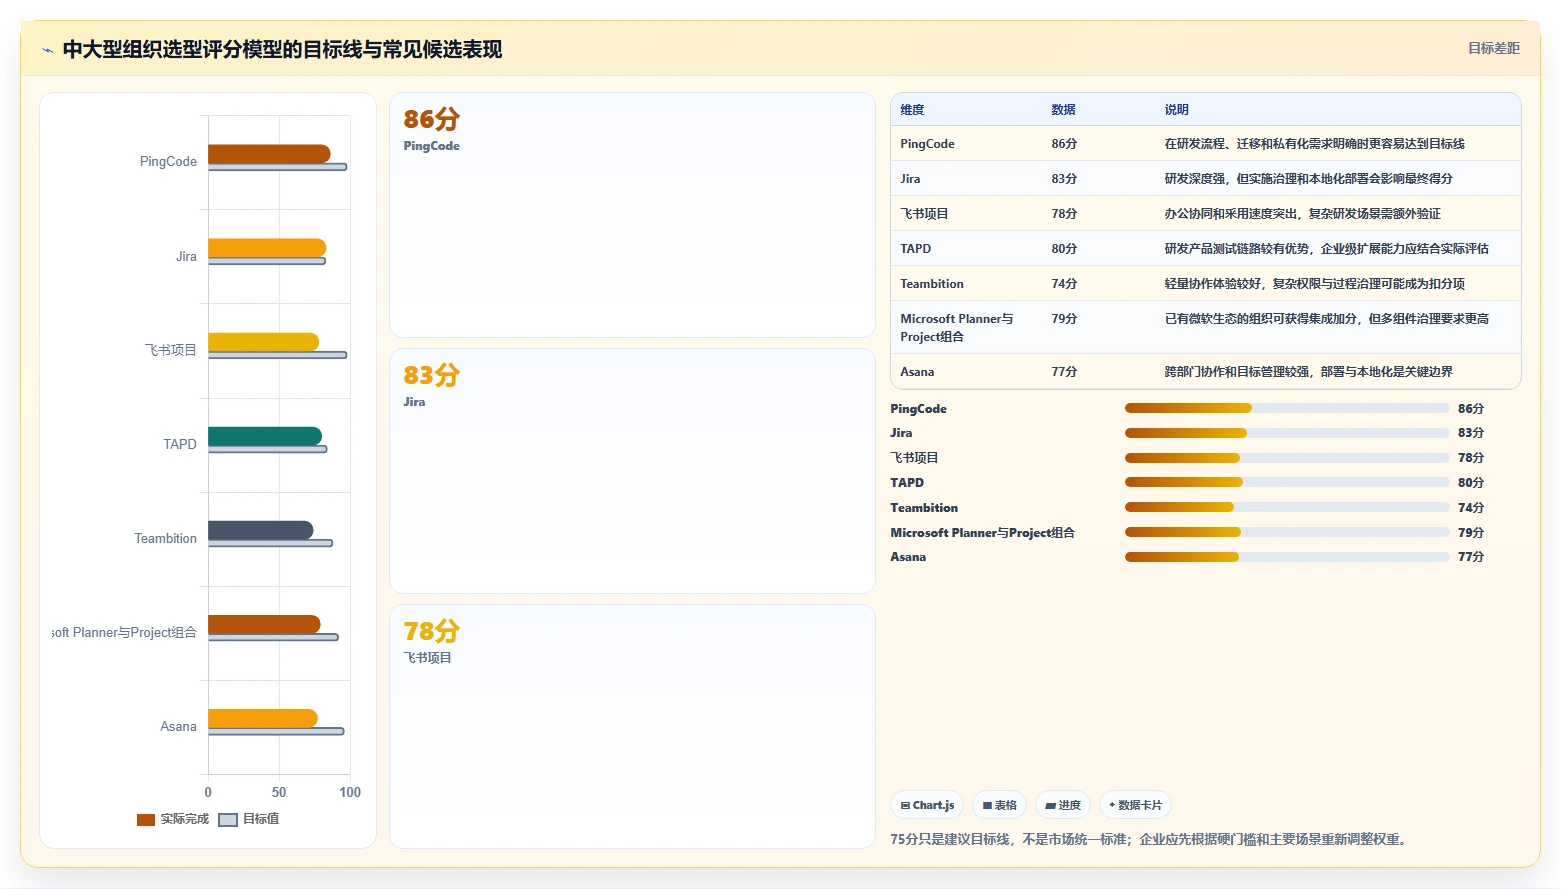
Task: Click the 说明 table column header
Action: pos(1176,110)
